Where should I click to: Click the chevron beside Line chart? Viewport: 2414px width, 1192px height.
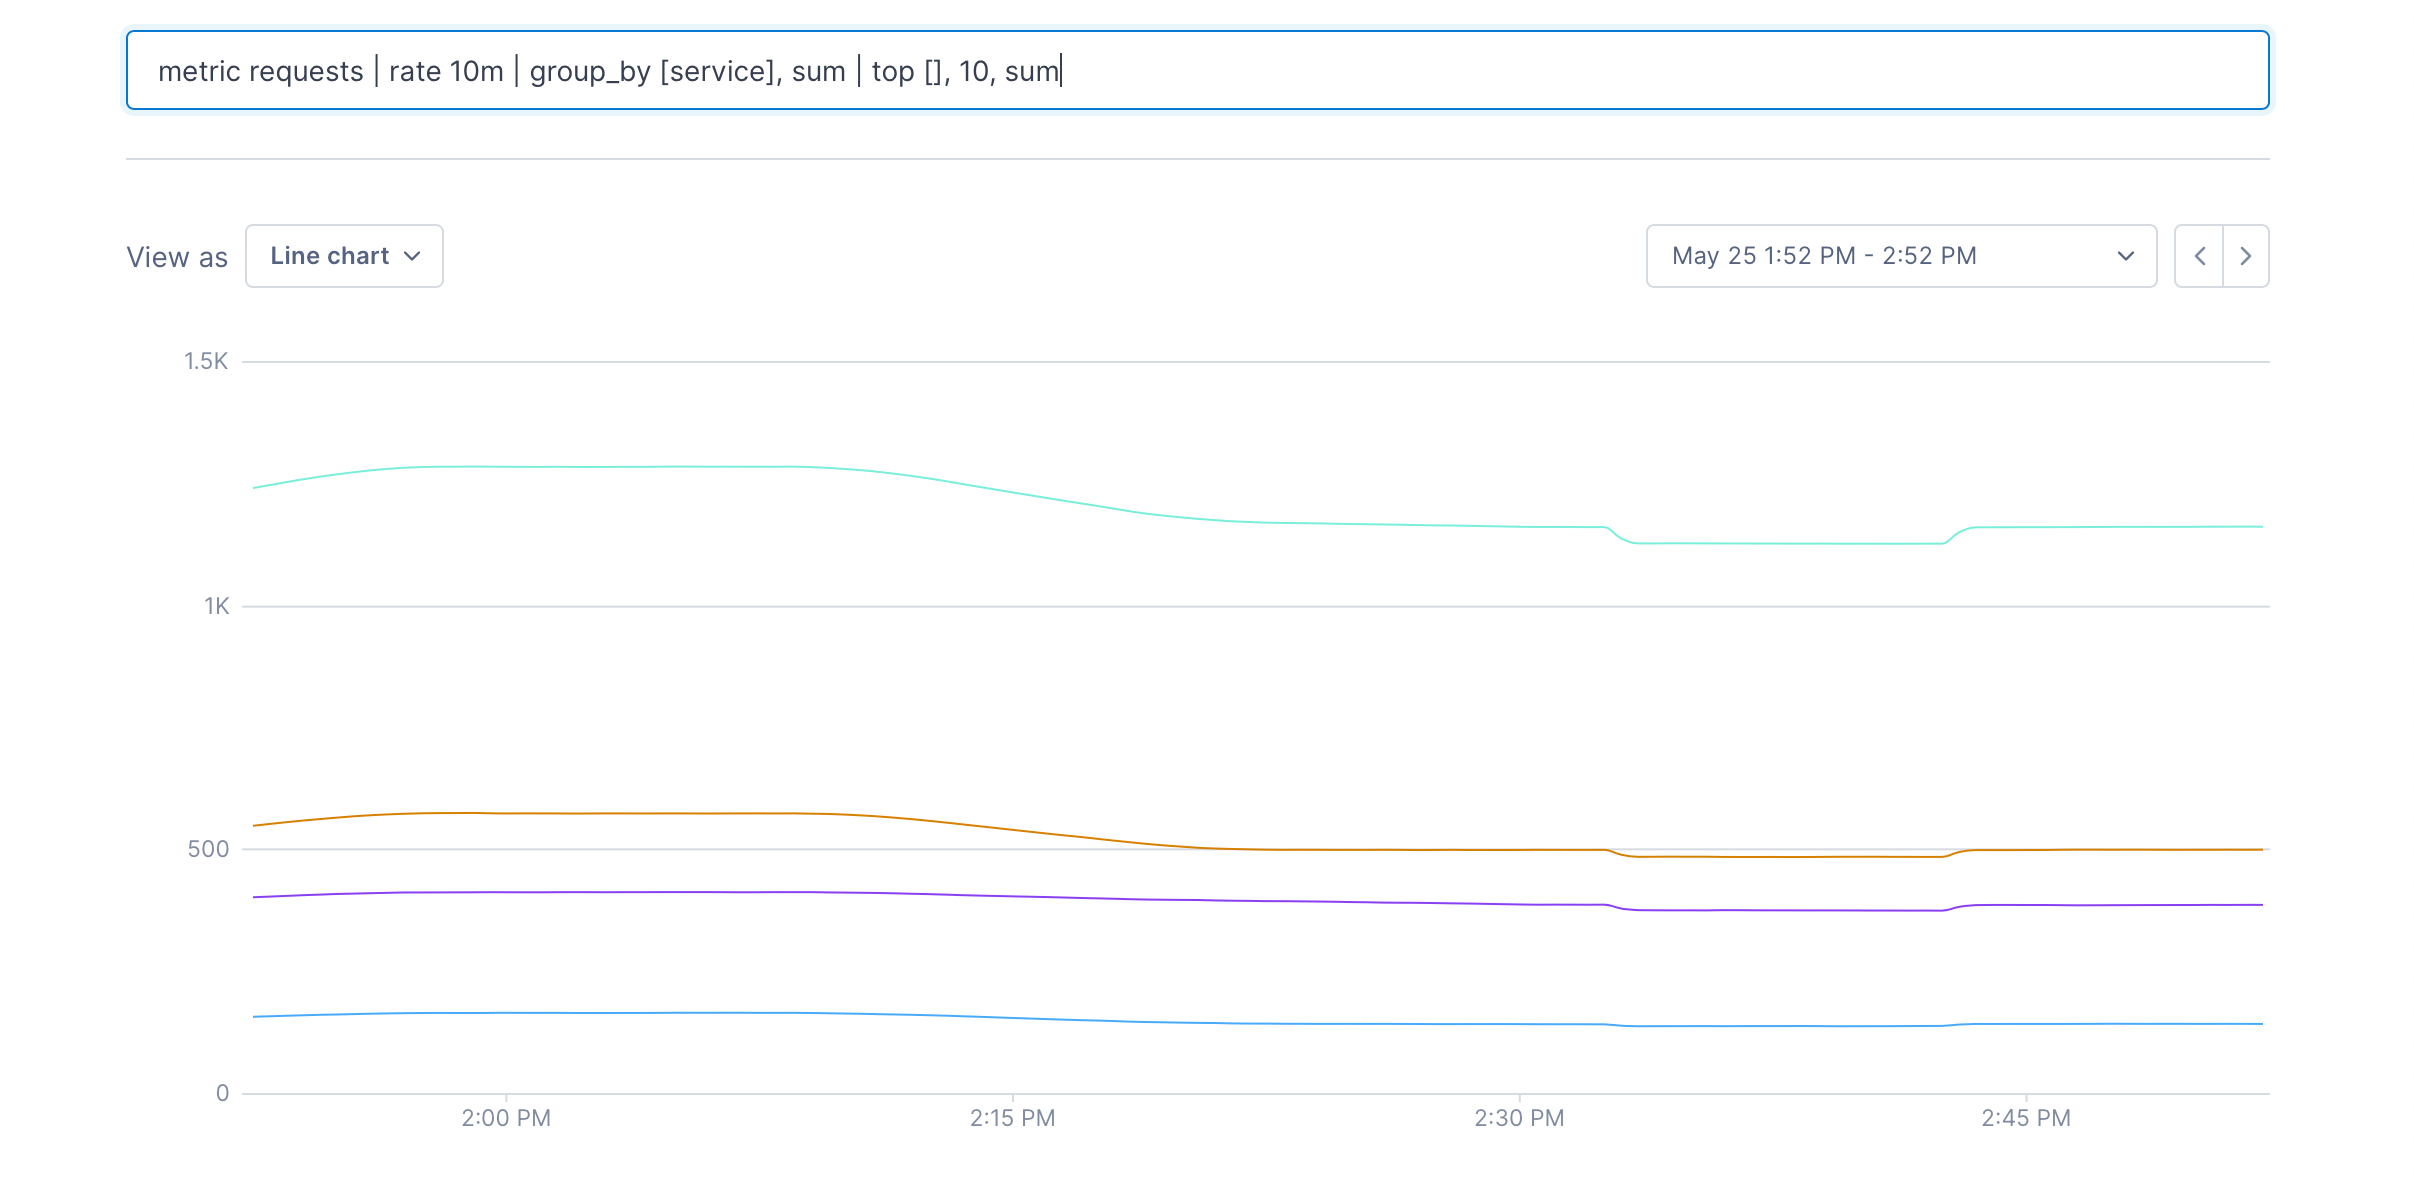click(412, 256)
